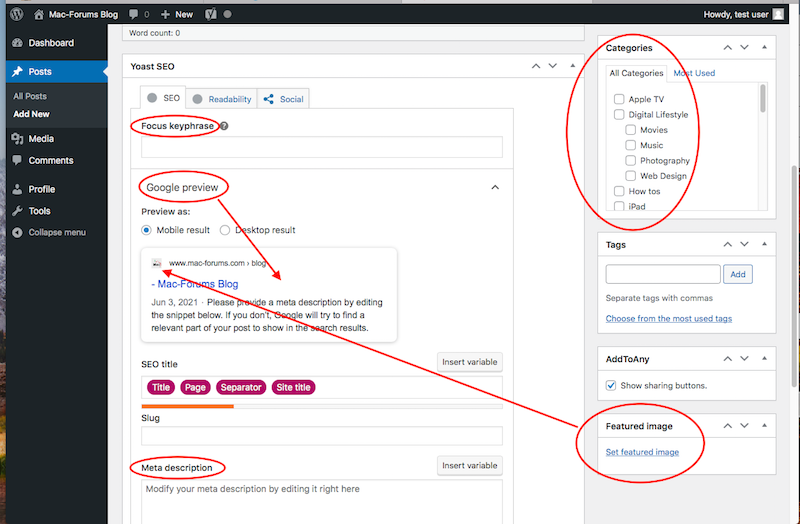Tick the Movies category checkbox

(x=631, y=130)
